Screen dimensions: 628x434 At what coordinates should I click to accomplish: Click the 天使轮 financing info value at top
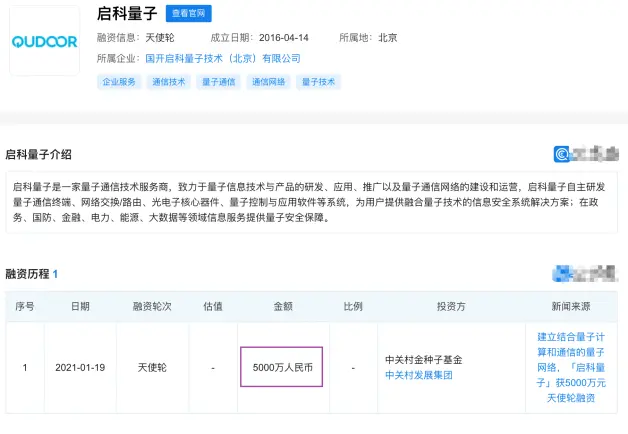[160, 38]
